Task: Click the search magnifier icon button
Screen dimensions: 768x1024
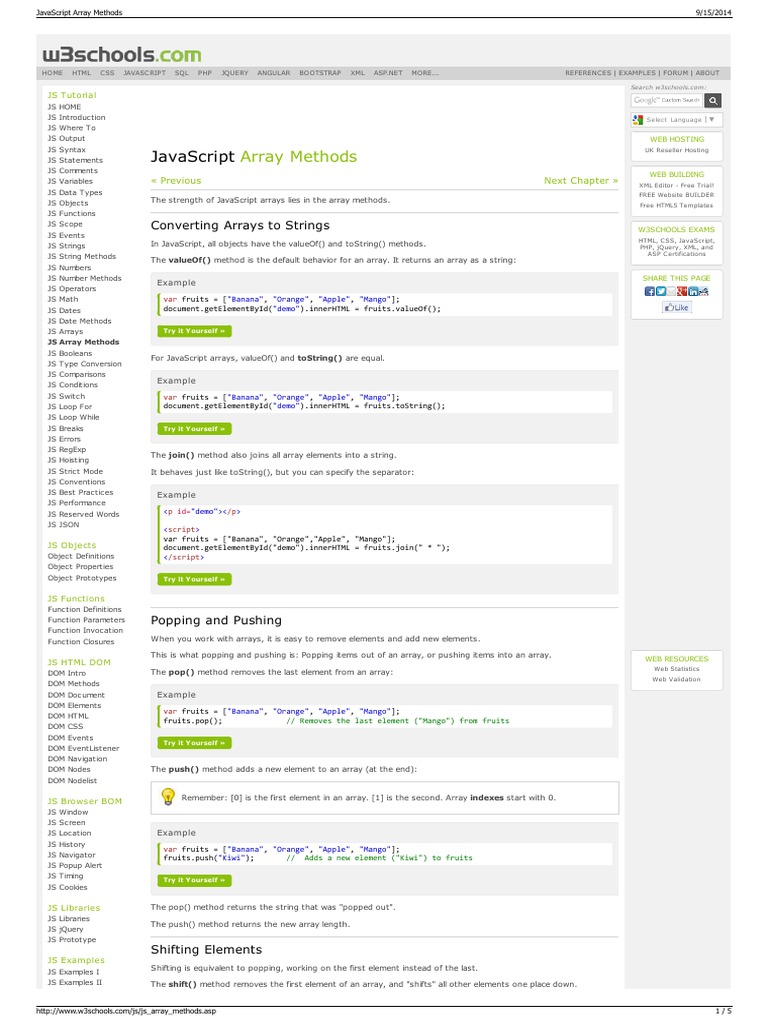Action: 712,101
